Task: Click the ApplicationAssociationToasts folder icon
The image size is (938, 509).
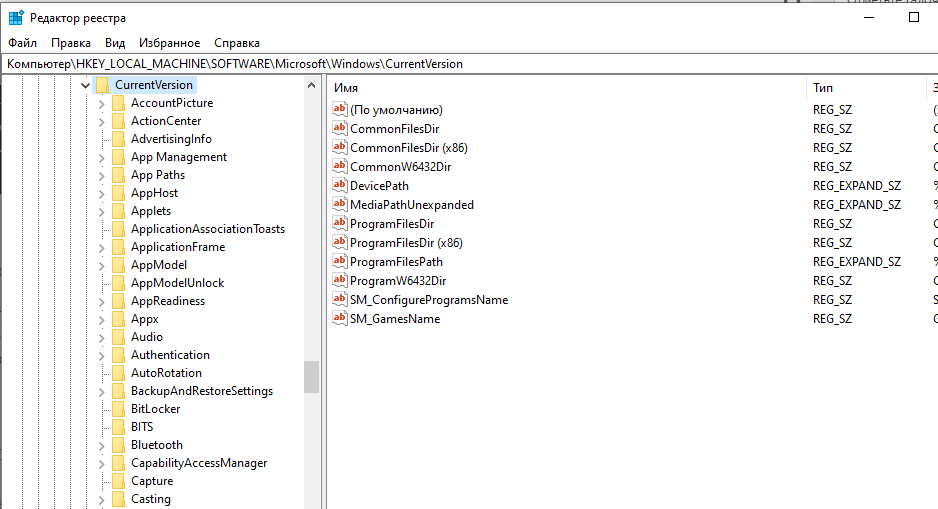Action: click(118, 228)
